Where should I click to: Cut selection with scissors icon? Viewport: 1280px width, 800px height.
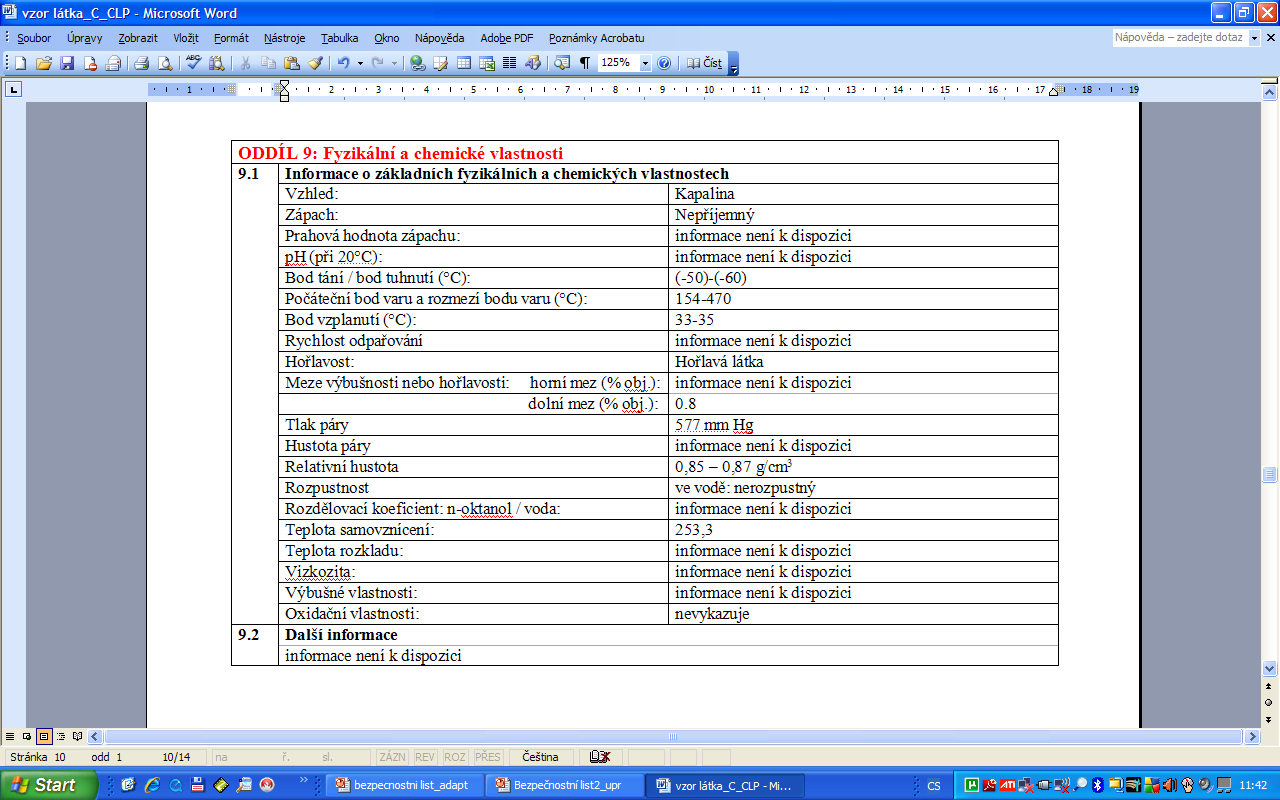245,63
